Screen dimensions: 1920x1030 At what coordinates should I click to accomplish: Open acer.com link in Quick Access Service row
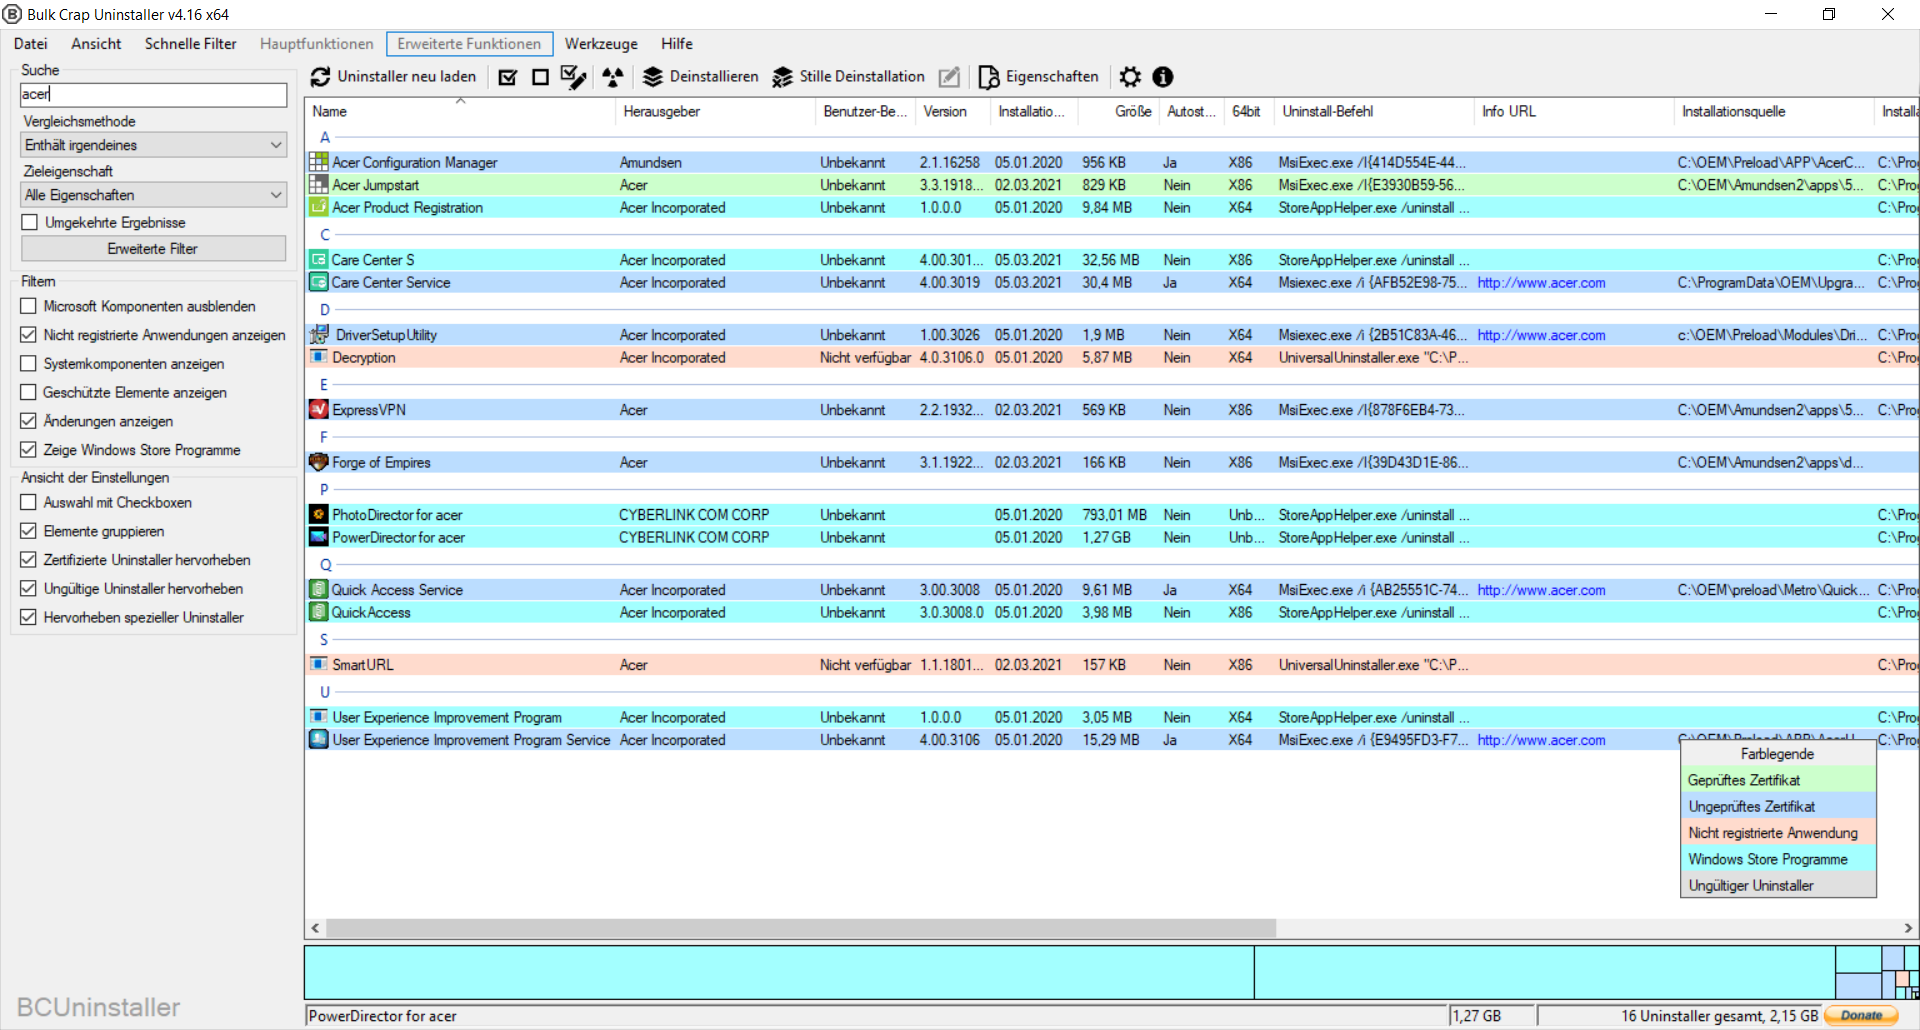coord(1541,590)
